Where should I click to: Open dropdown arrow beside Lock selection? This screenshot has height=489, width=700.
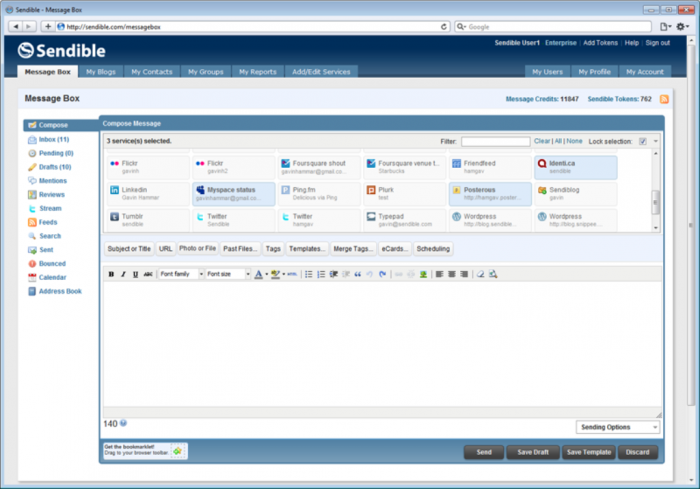pyautogui.click(x=655, y=141)
